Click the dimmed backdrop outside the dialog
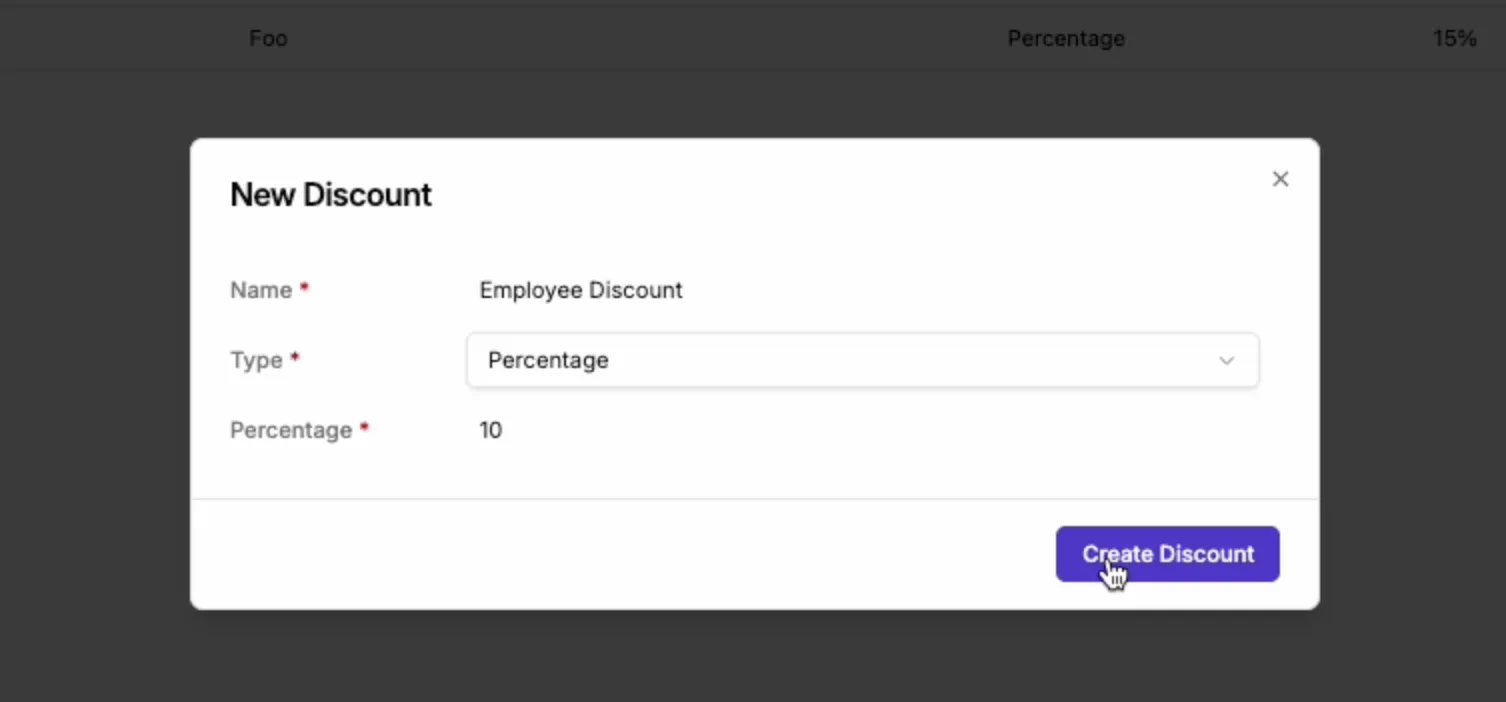The height and width of the screenshot is (702, 1506). tap(95, 400)
